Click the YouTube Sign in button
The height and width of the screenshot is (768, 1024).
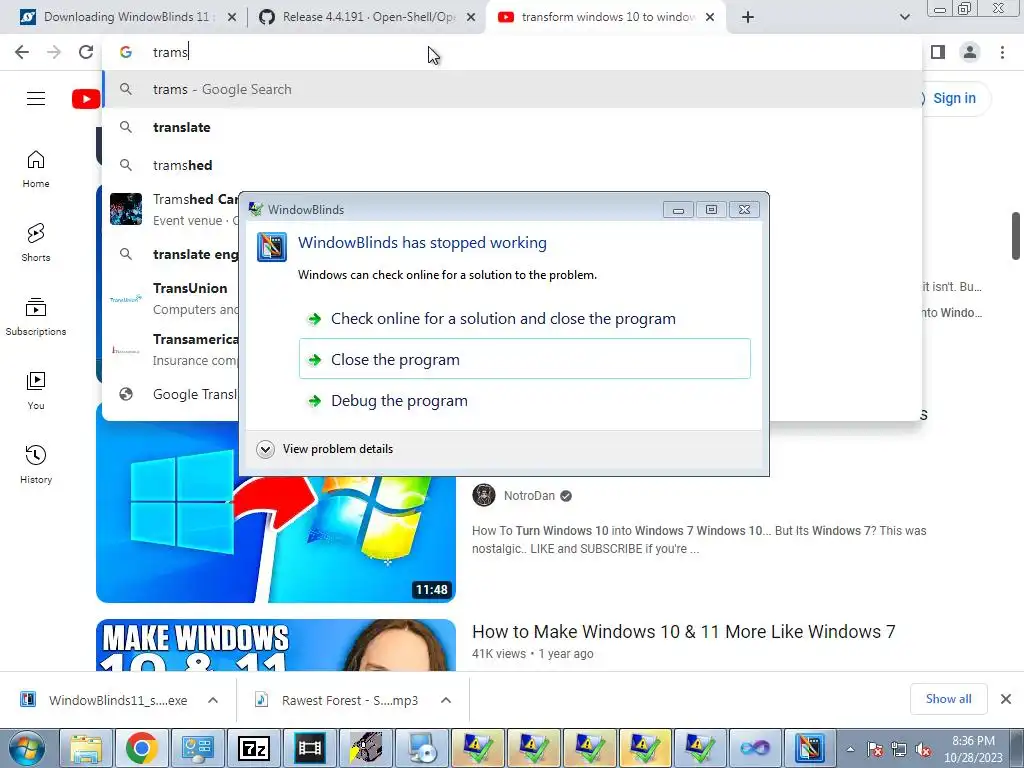[954, 99]
